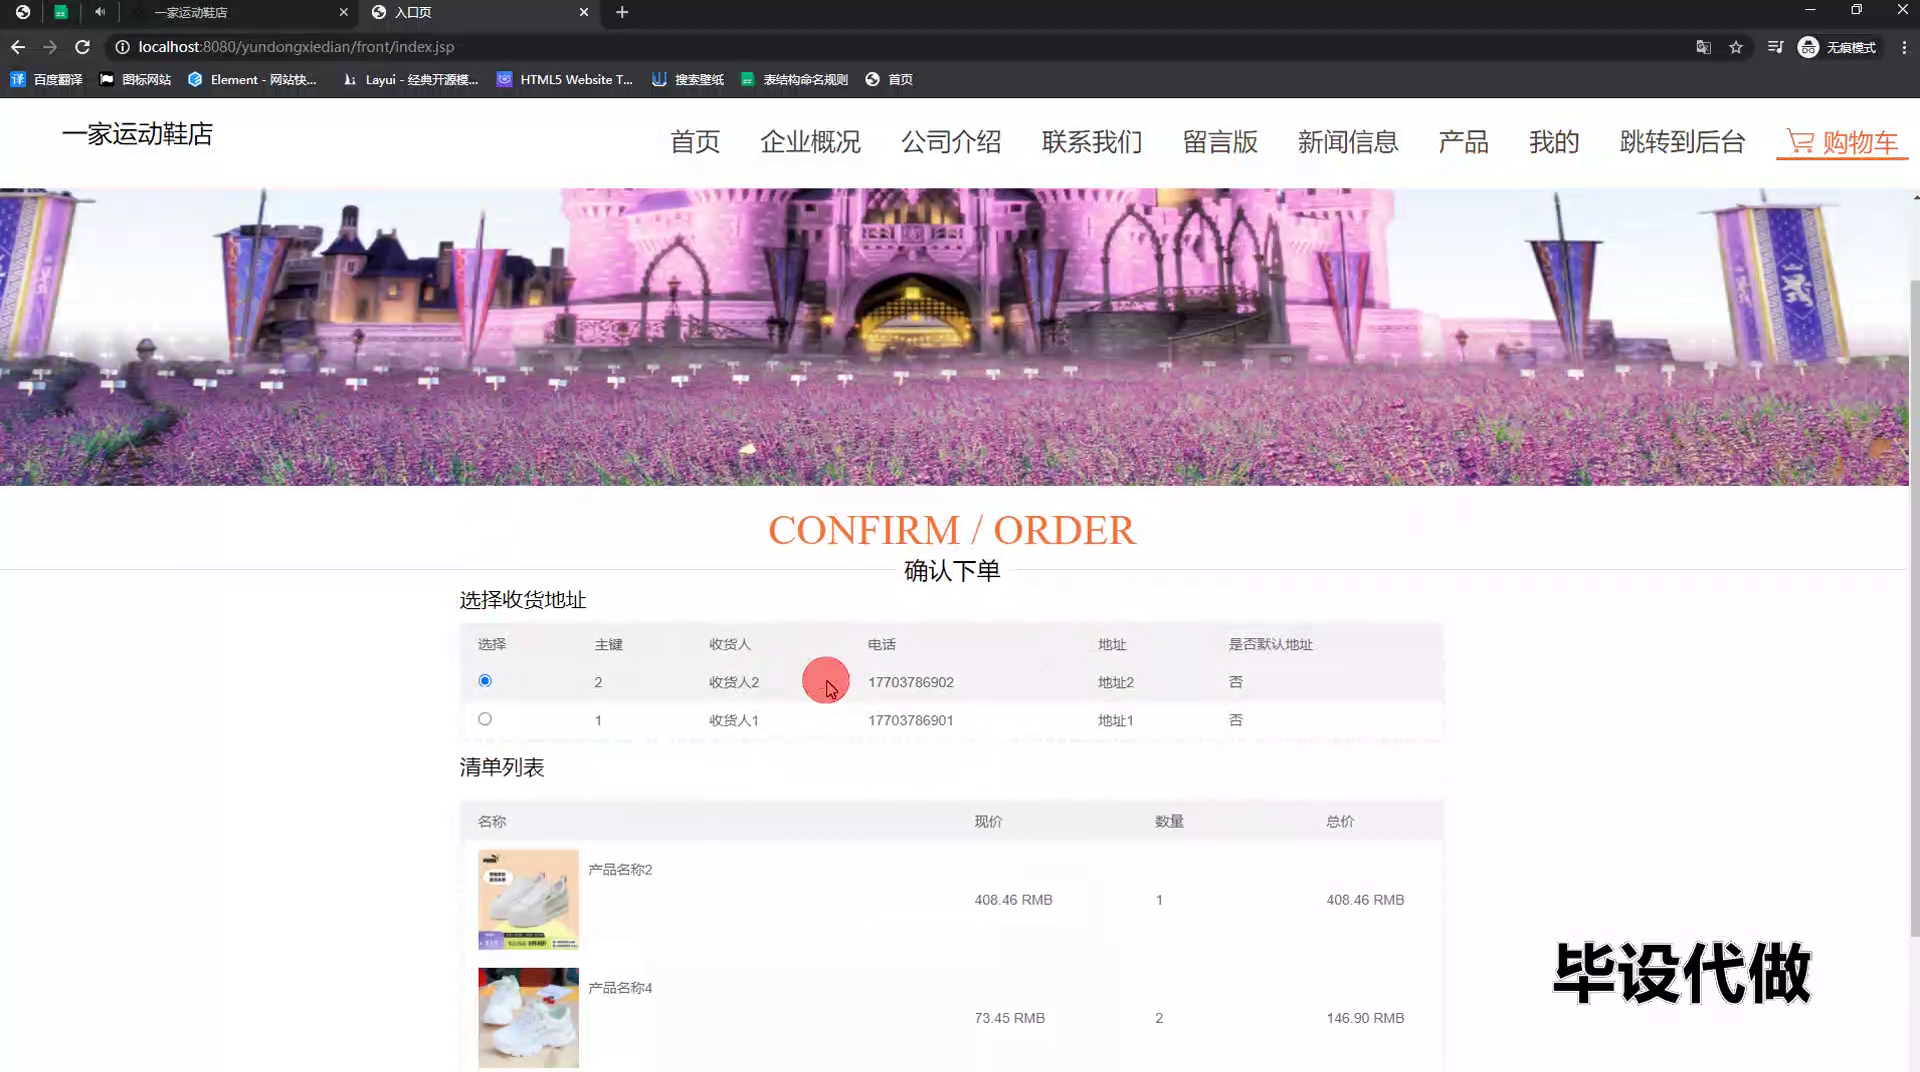Image resolution: width=1920 pixels, height=1072 pixels.
Task: Bookmark this page with the star icon
Action: (1736, 47)
